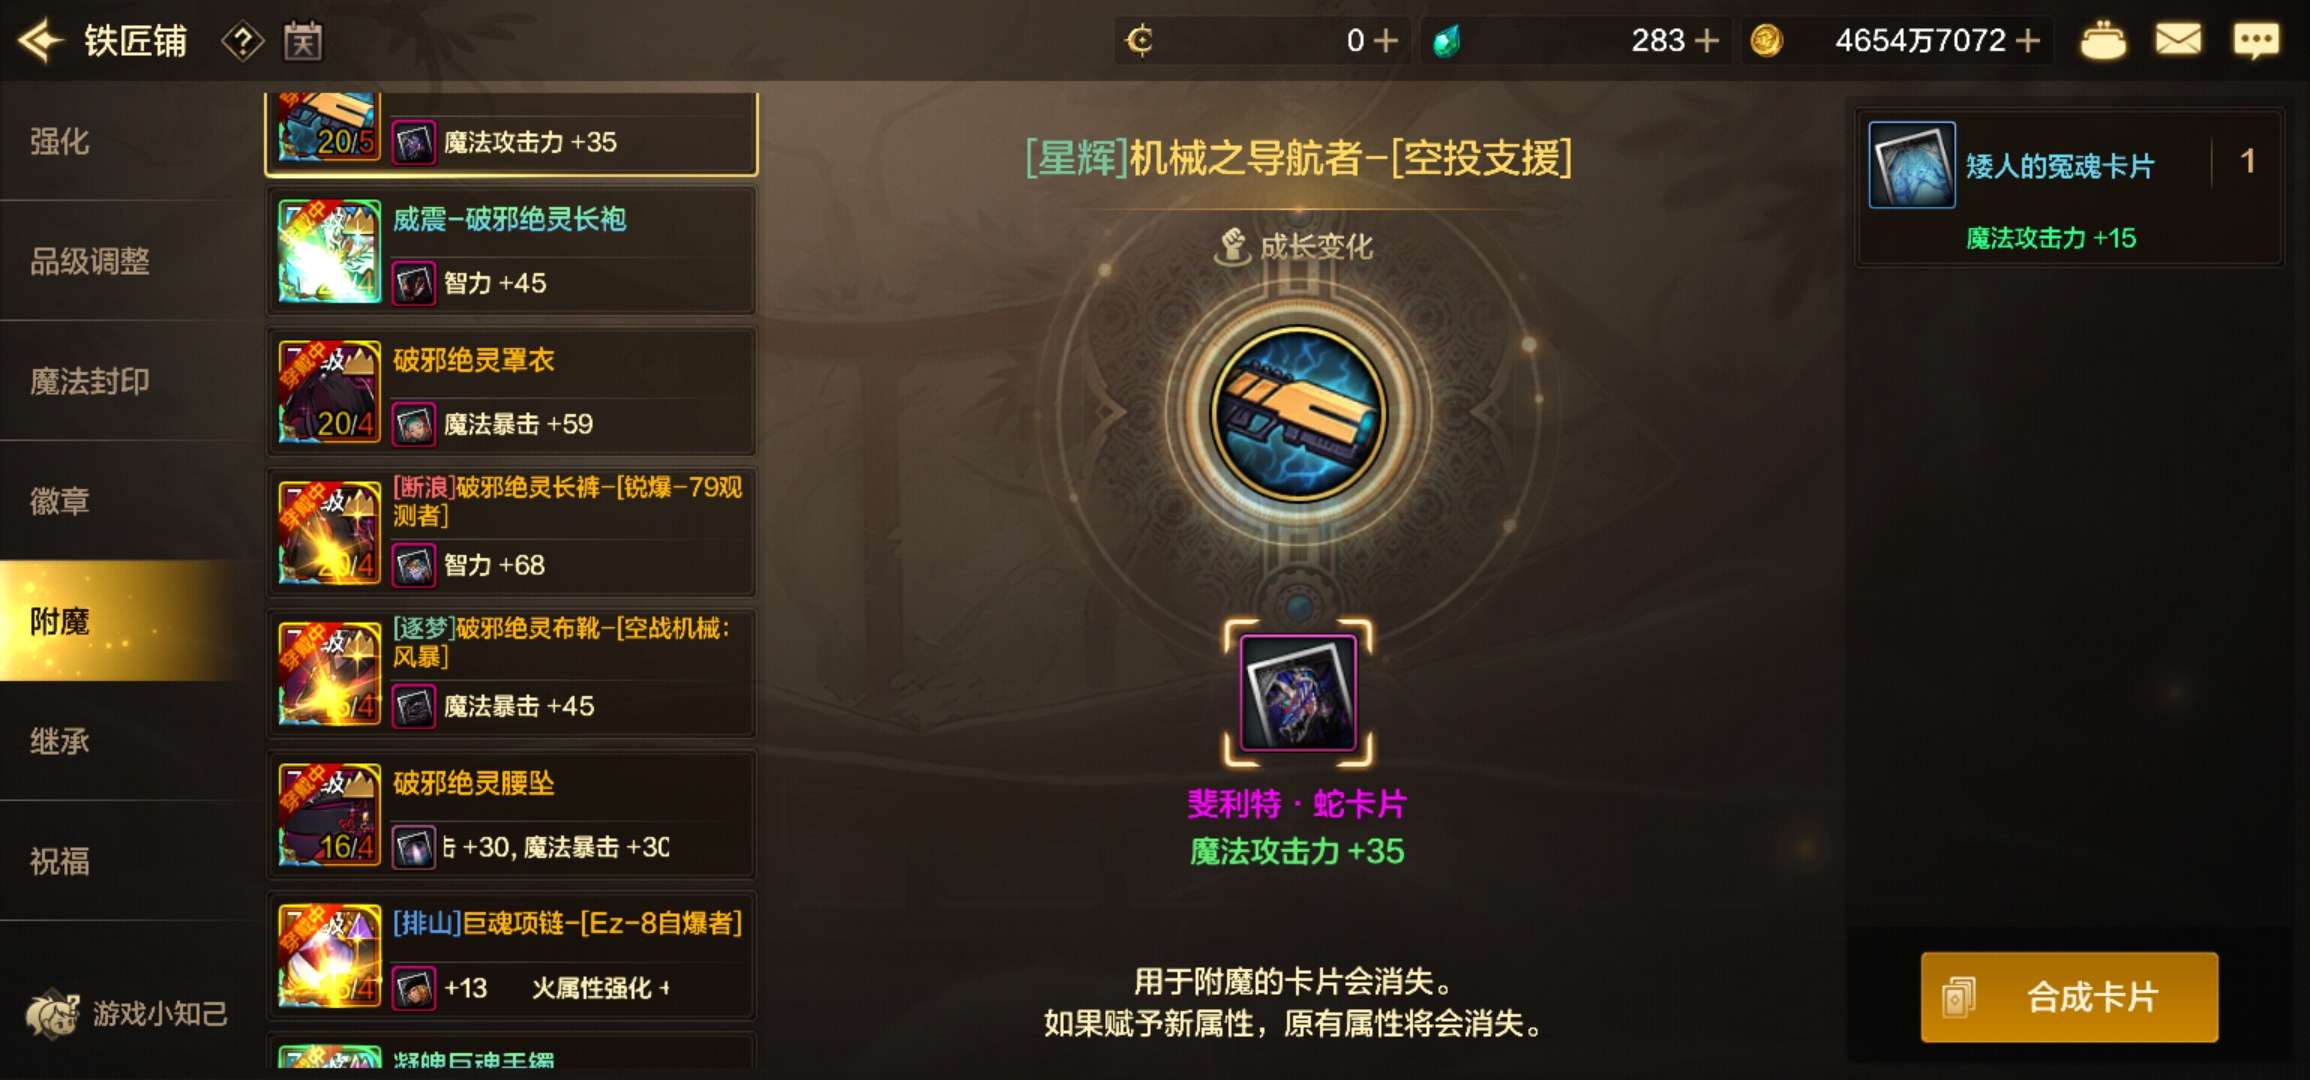Screen dimensions: 2310x1080
Task: Select 破邪绝灵腰坠 item in list
Action: 511,815
